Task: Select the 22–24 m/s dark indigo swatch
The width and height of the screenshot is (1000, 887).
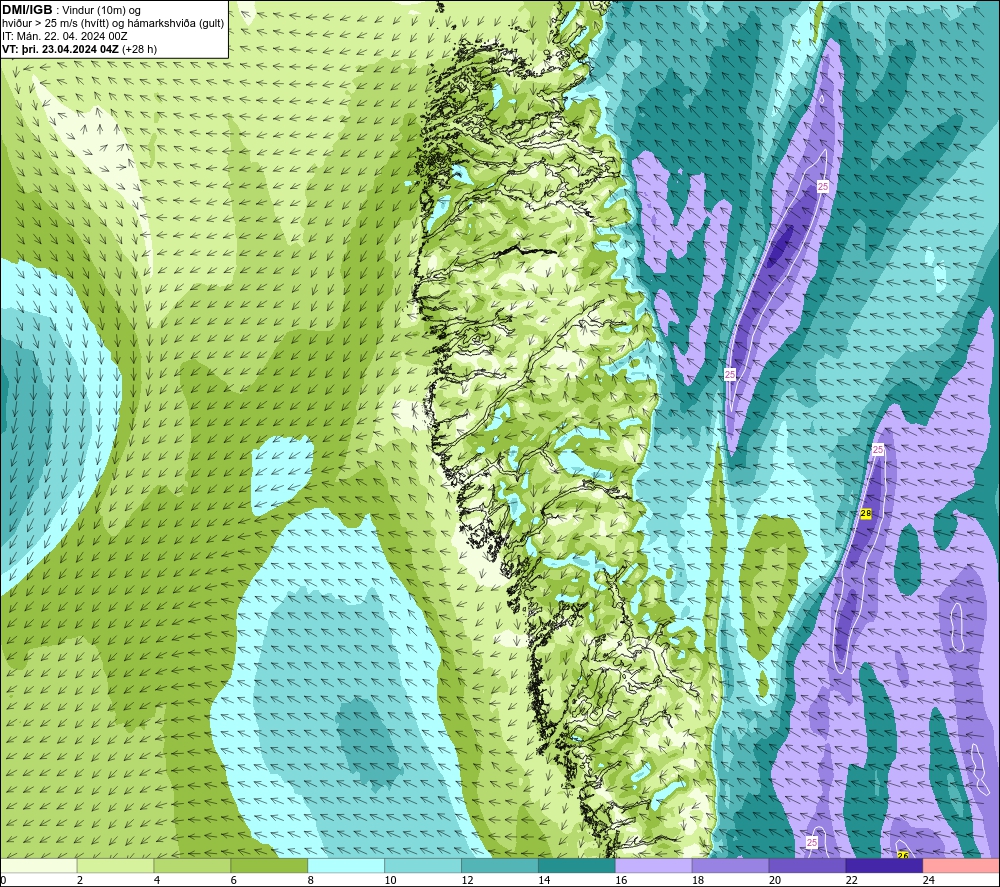Action: (884, 866)
